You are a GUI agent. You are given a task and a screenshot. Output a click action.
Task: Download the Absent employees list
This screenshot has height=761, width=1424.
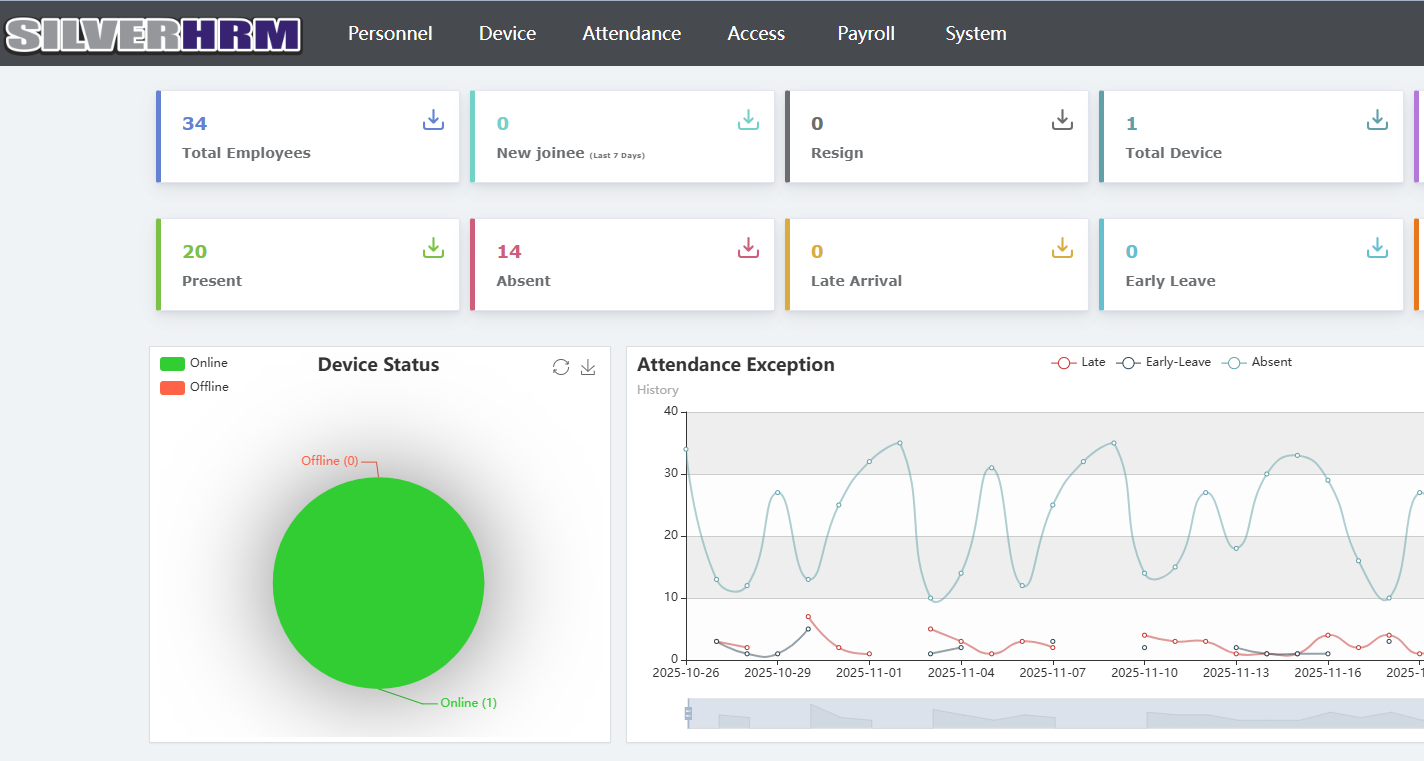pyautogui.click(x=748, y=248)
